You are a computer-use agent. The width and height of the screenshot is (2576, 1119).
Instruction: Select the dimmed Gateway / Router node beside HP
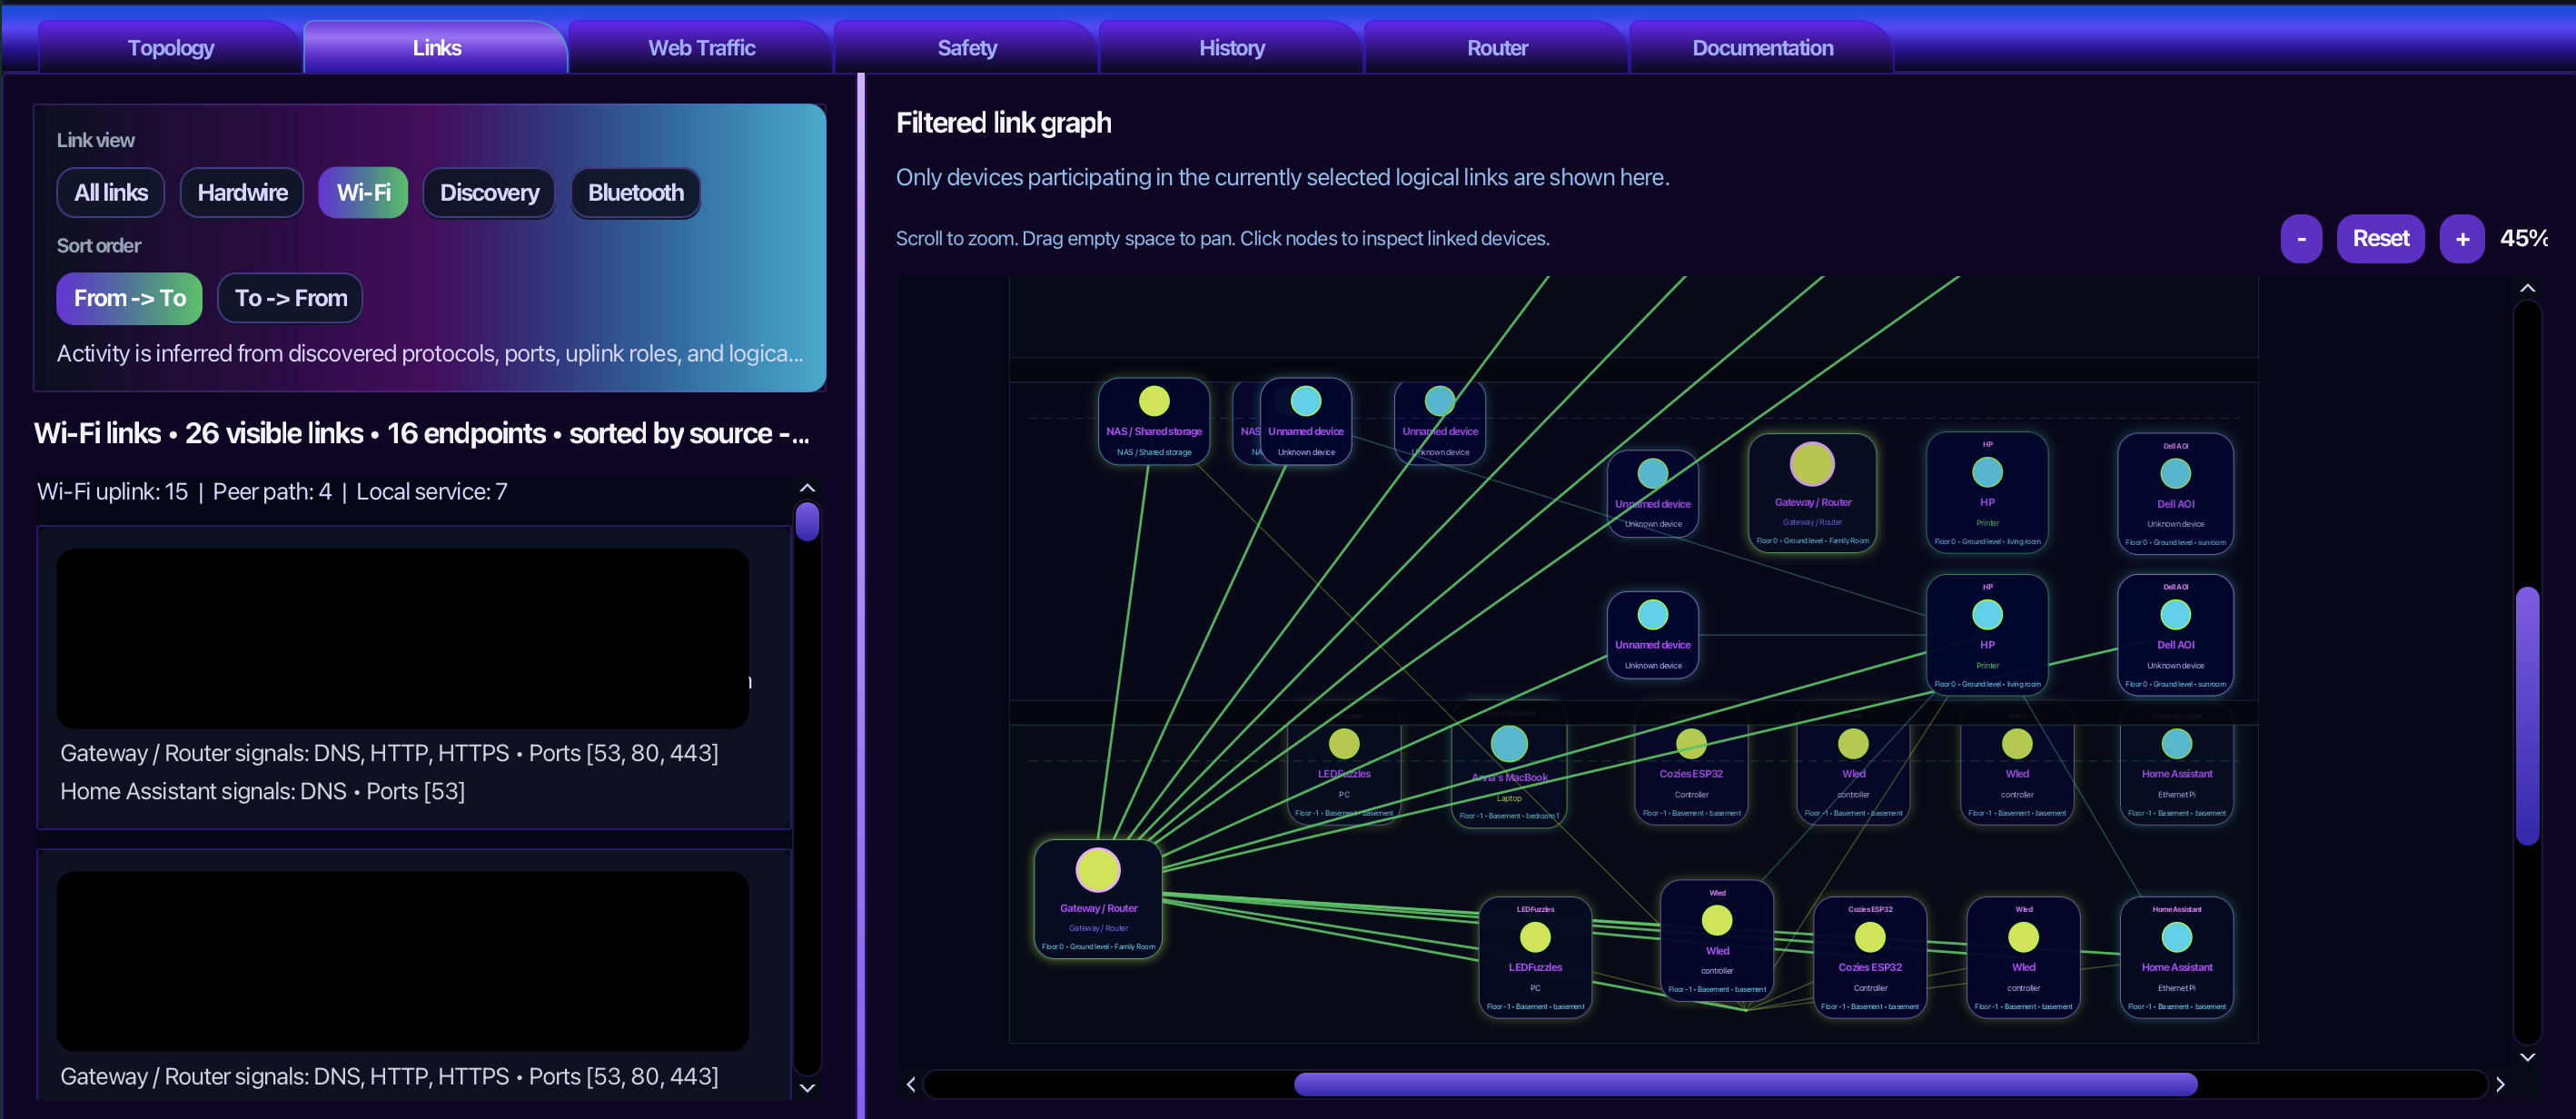tap(1812, 493)
